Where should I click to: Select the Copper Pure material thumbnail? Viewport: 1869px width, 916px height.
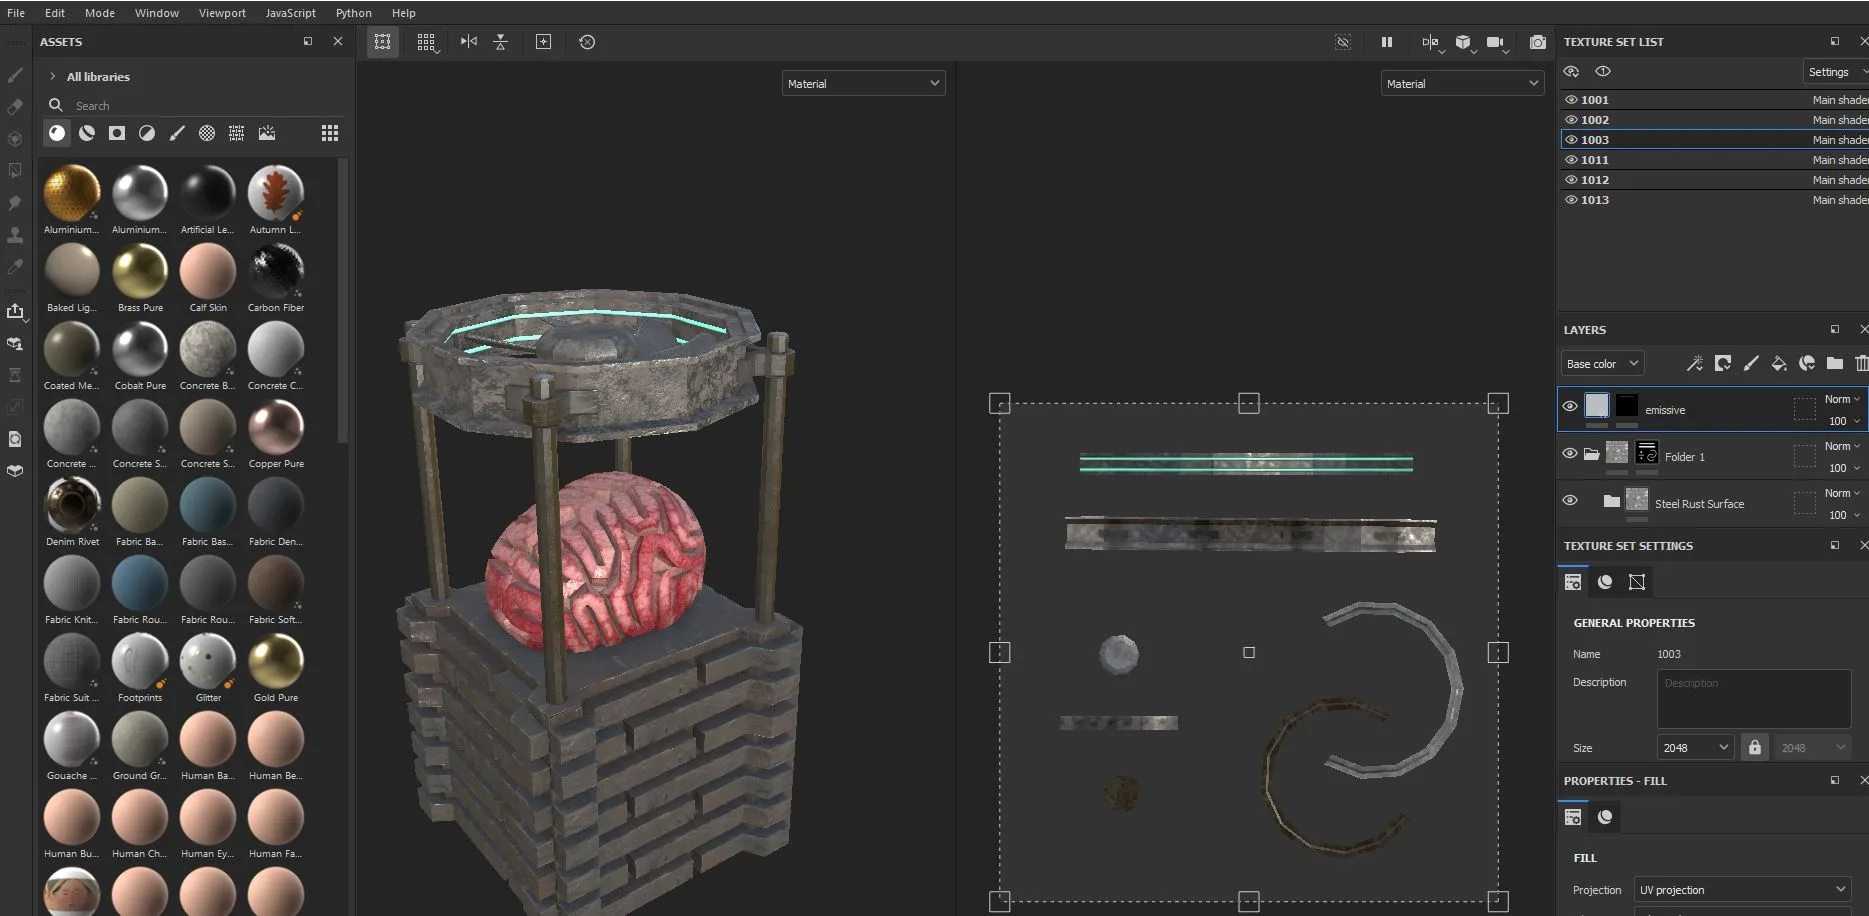[276, 427]
